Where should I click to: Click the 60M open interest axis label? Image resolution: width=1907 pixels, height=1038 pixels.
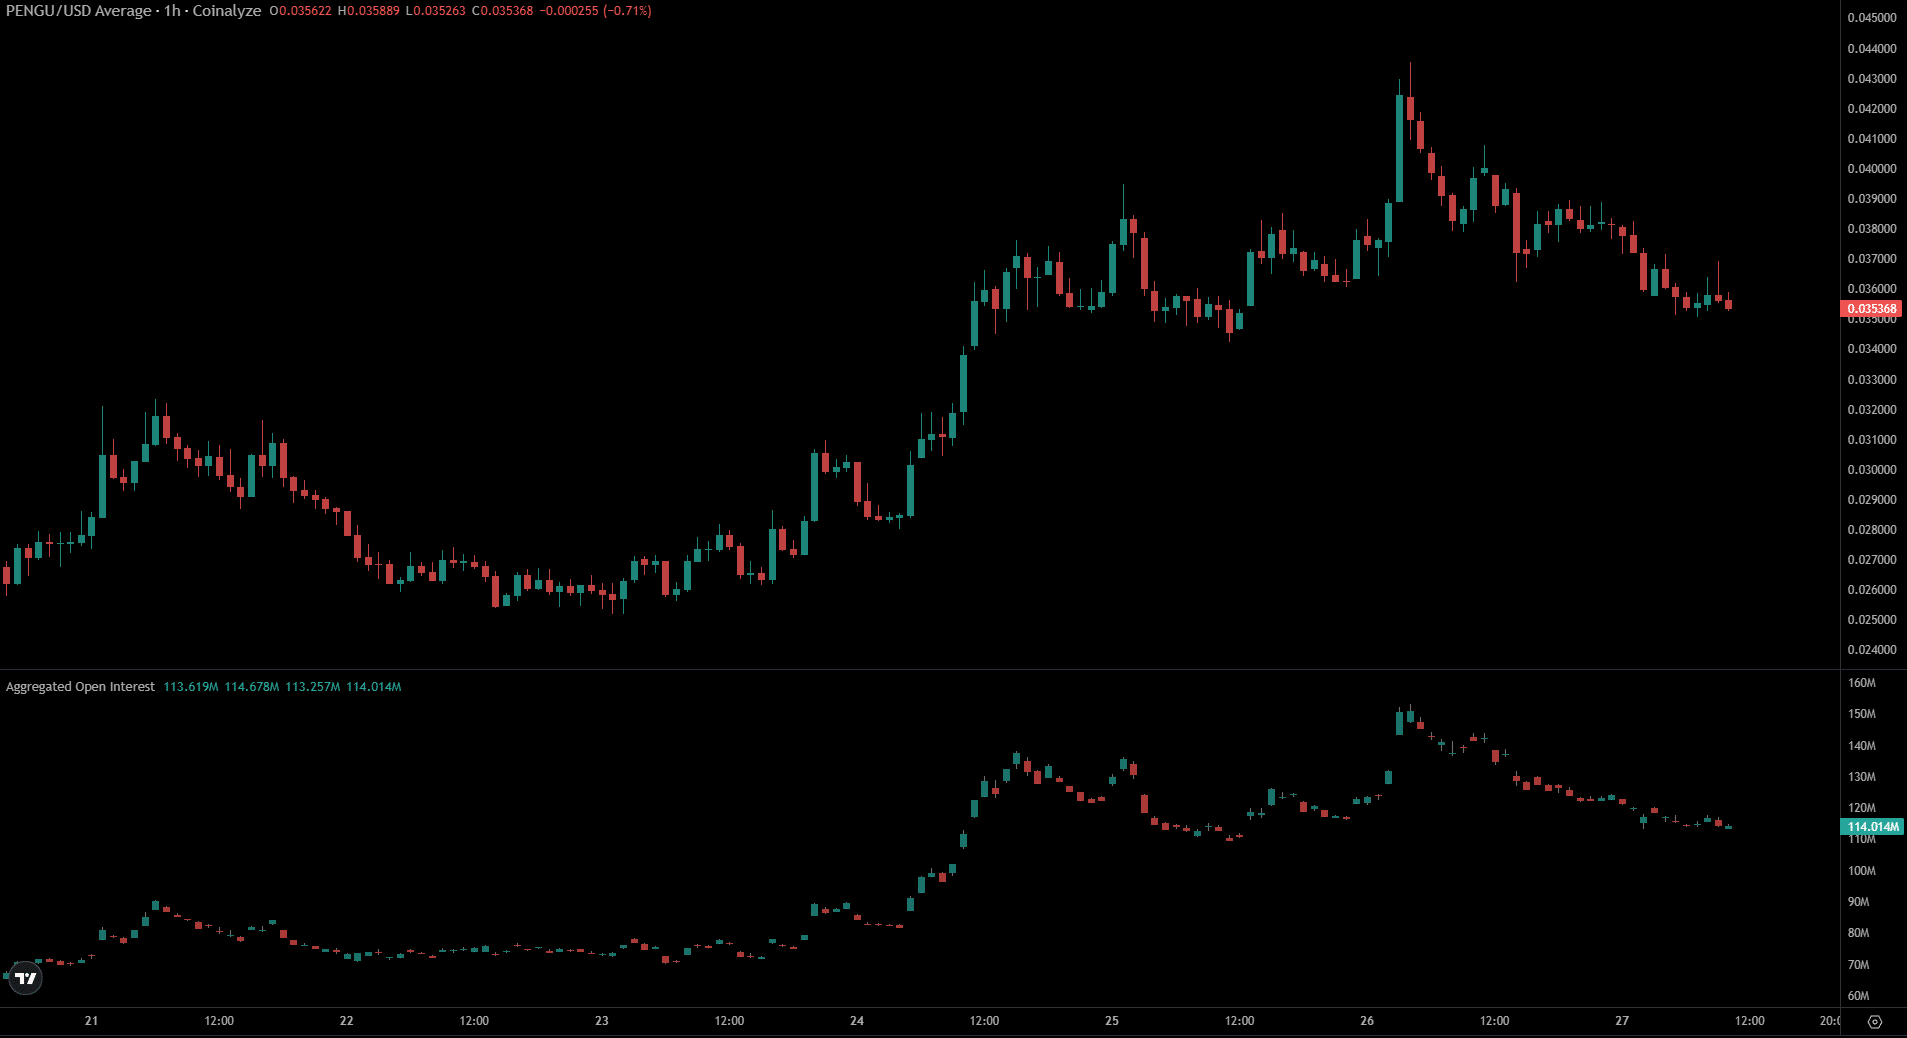pos(1859,996)
